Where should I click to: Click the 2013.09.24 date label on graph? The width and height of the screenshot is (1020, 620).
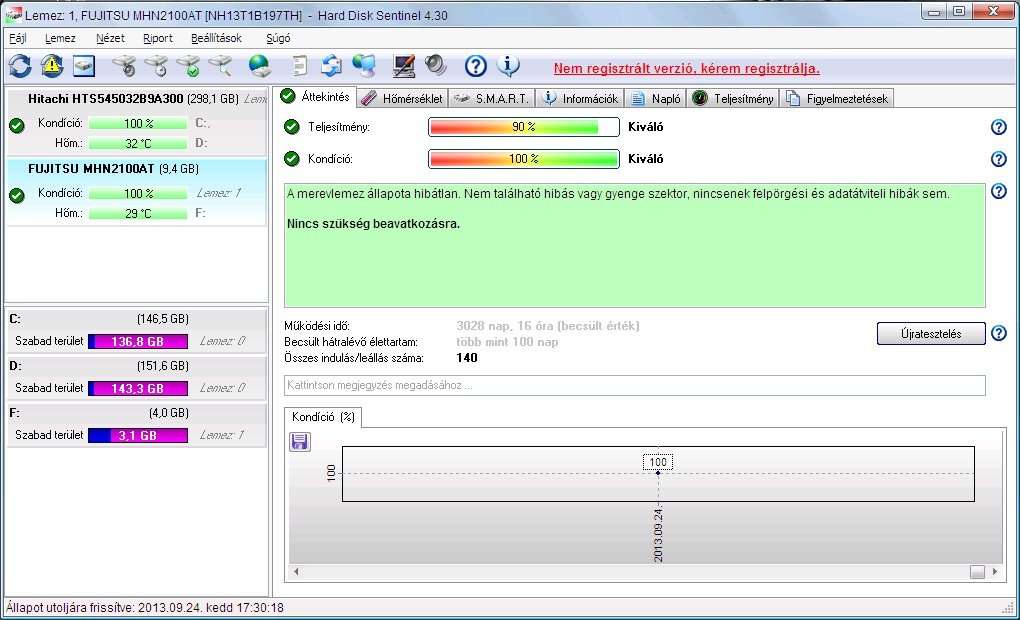658,534
